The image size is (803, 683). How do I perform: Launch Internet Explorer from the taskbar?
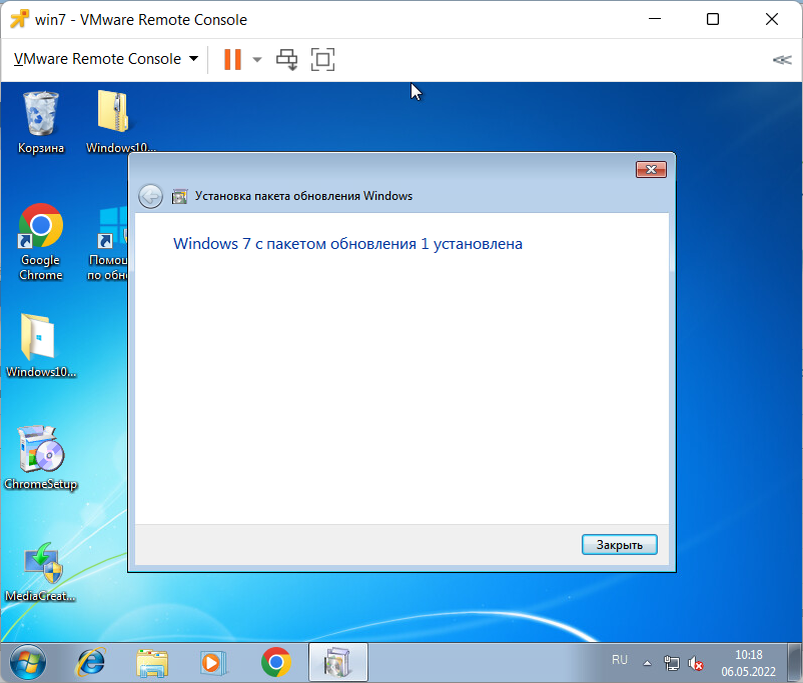pos(91,663)
